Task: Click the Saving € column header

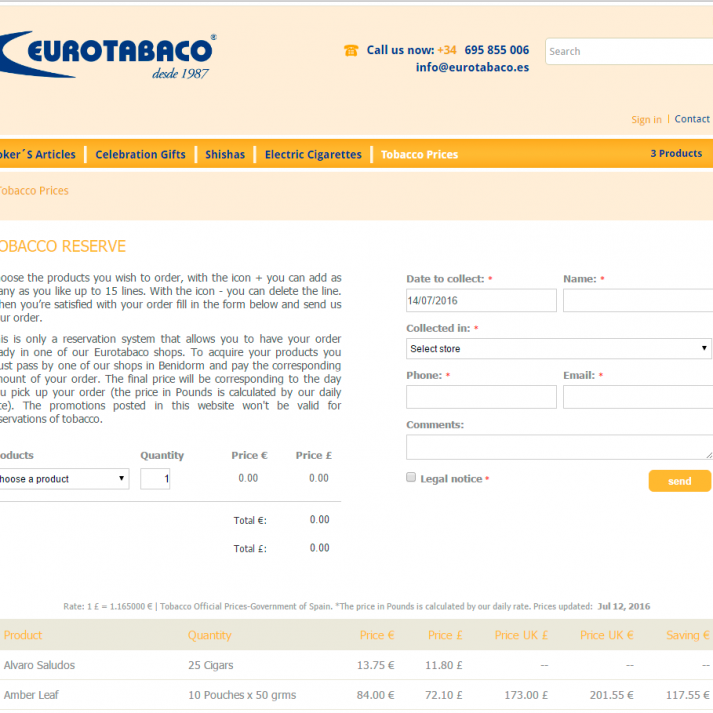Action: coord(688,635)
